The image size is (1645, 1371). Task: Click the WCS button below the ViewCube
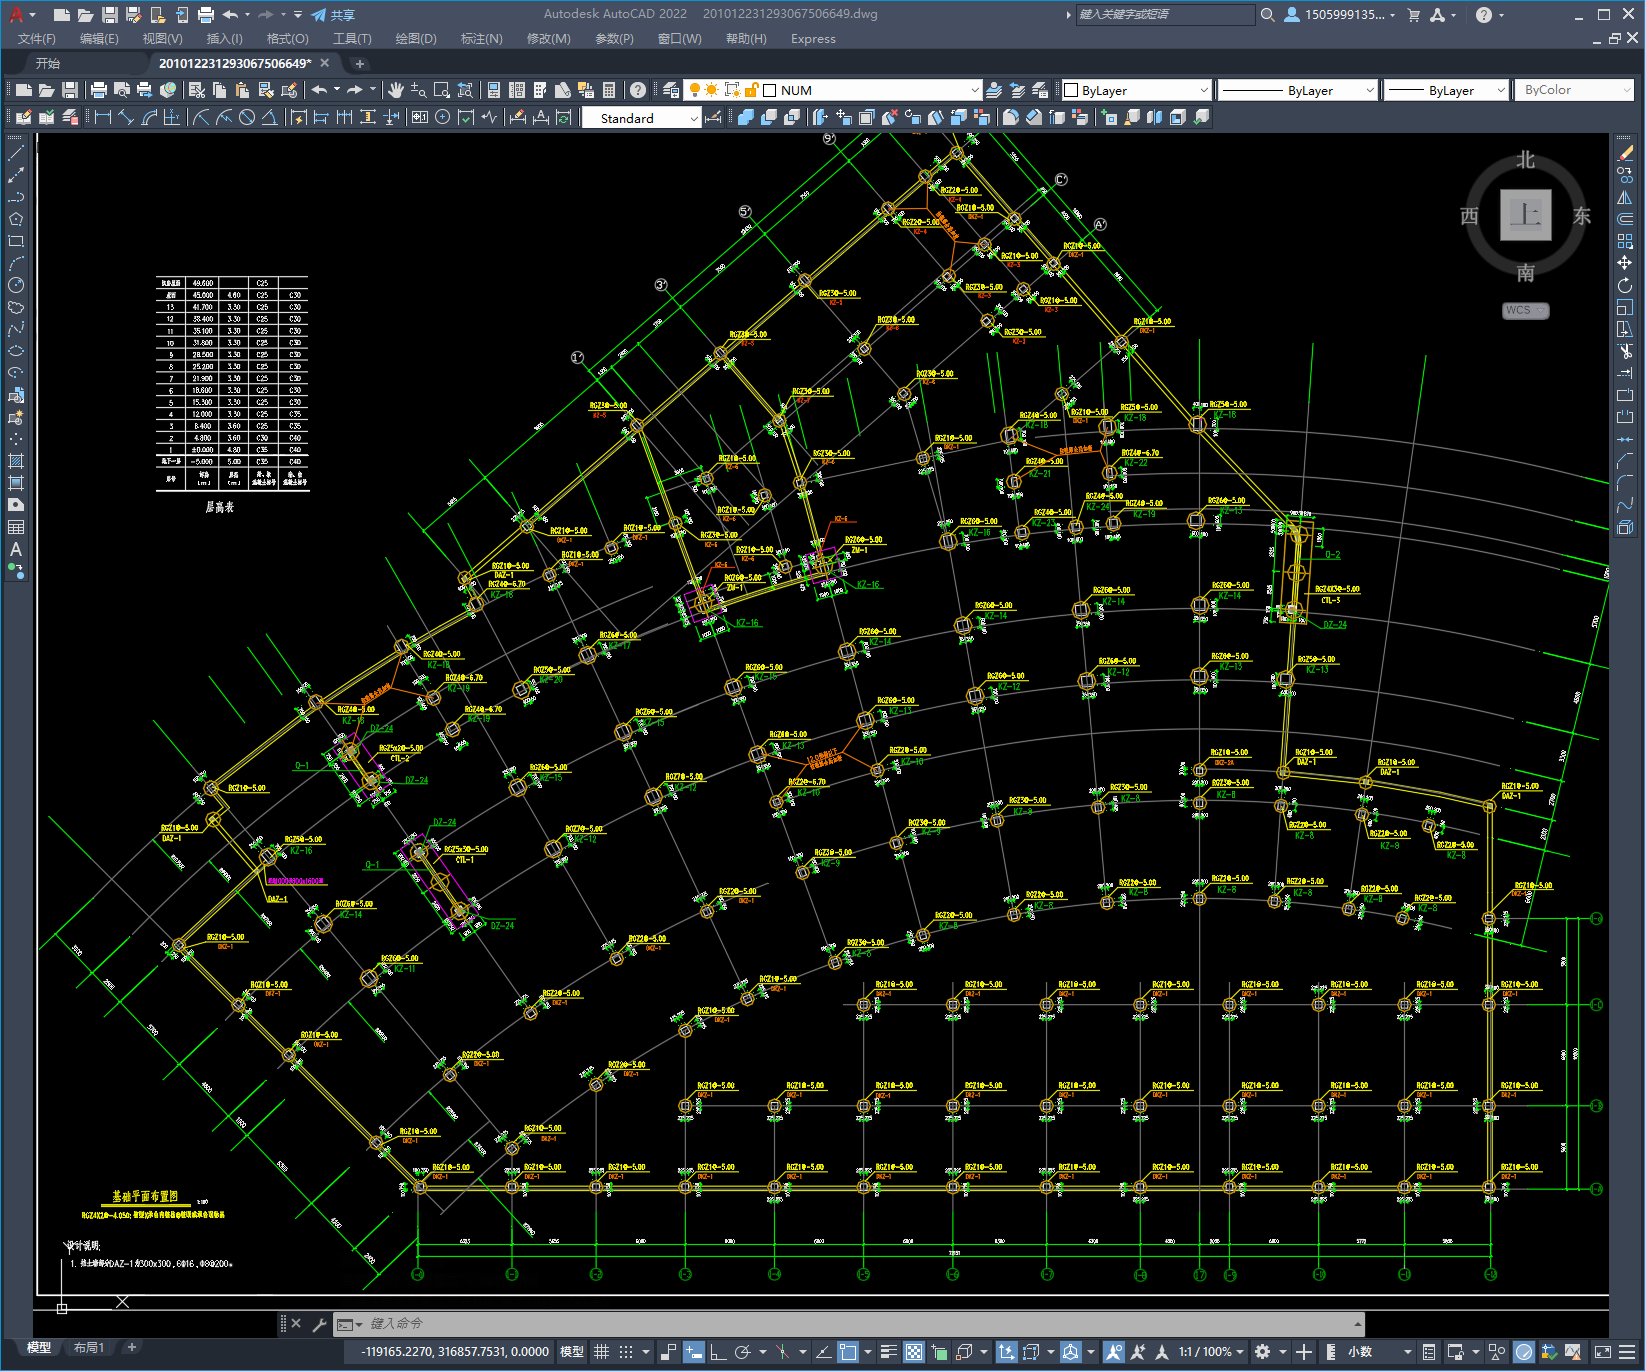click(x=1524, y=310)
